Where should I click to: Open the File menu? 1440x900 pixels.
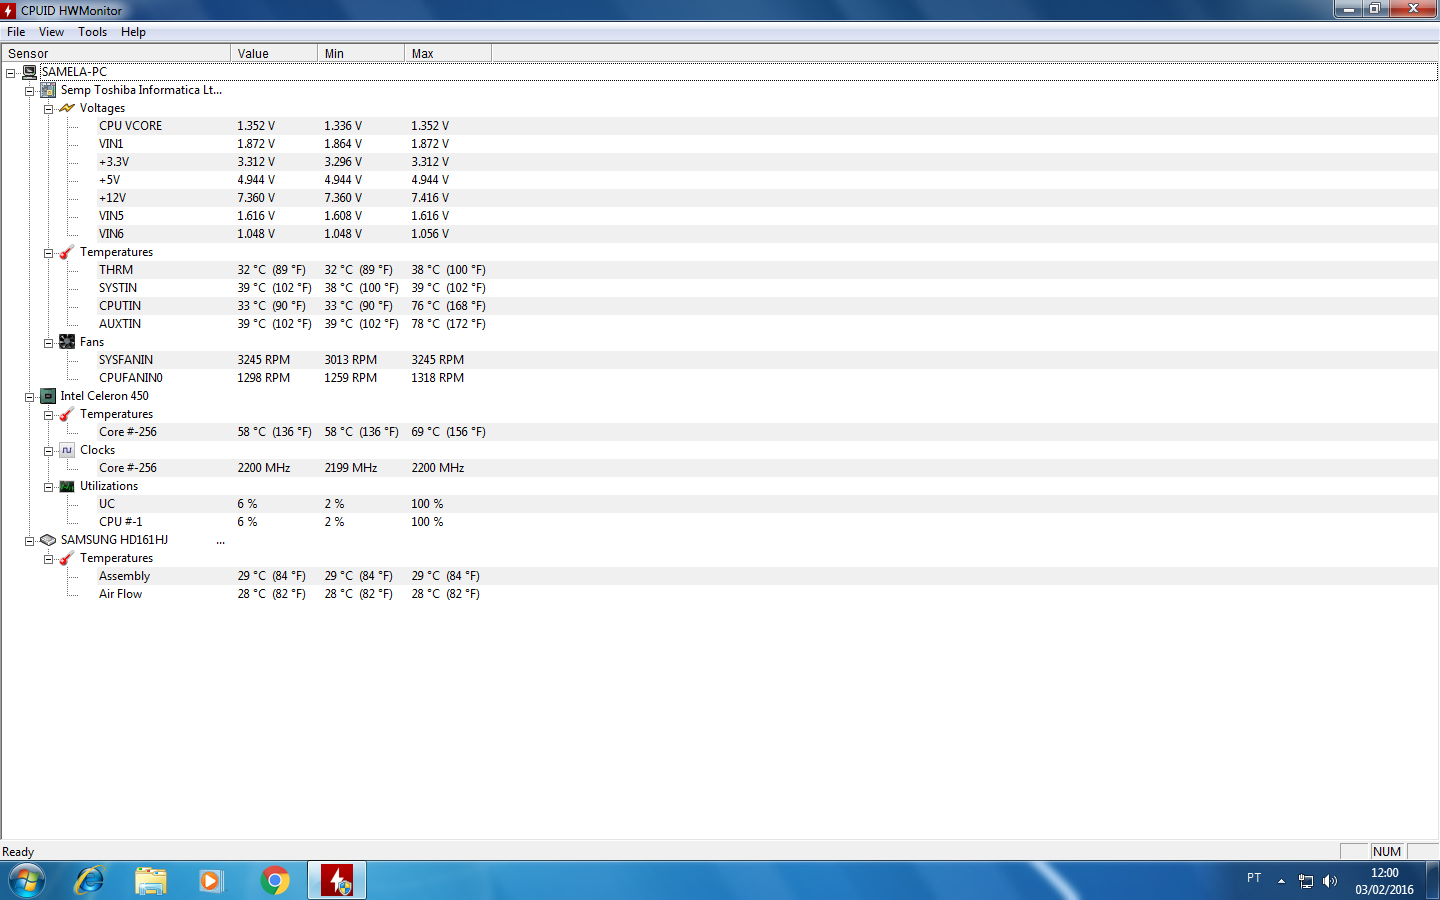coord(16,32)
